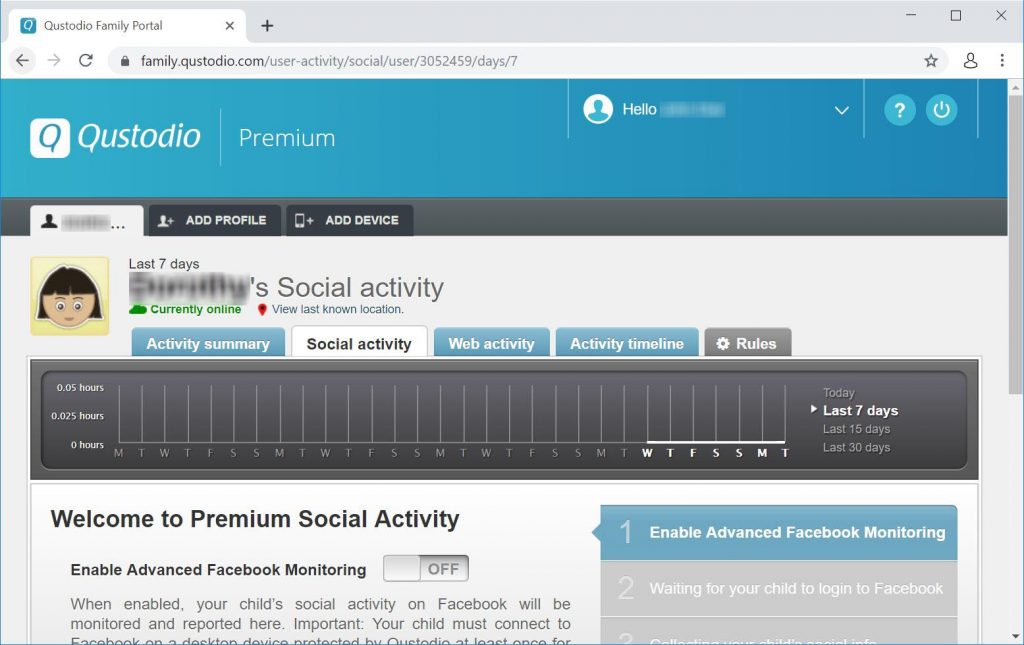
Task: Bookmark this page with the star icon
Action: (x=931, y=61)
